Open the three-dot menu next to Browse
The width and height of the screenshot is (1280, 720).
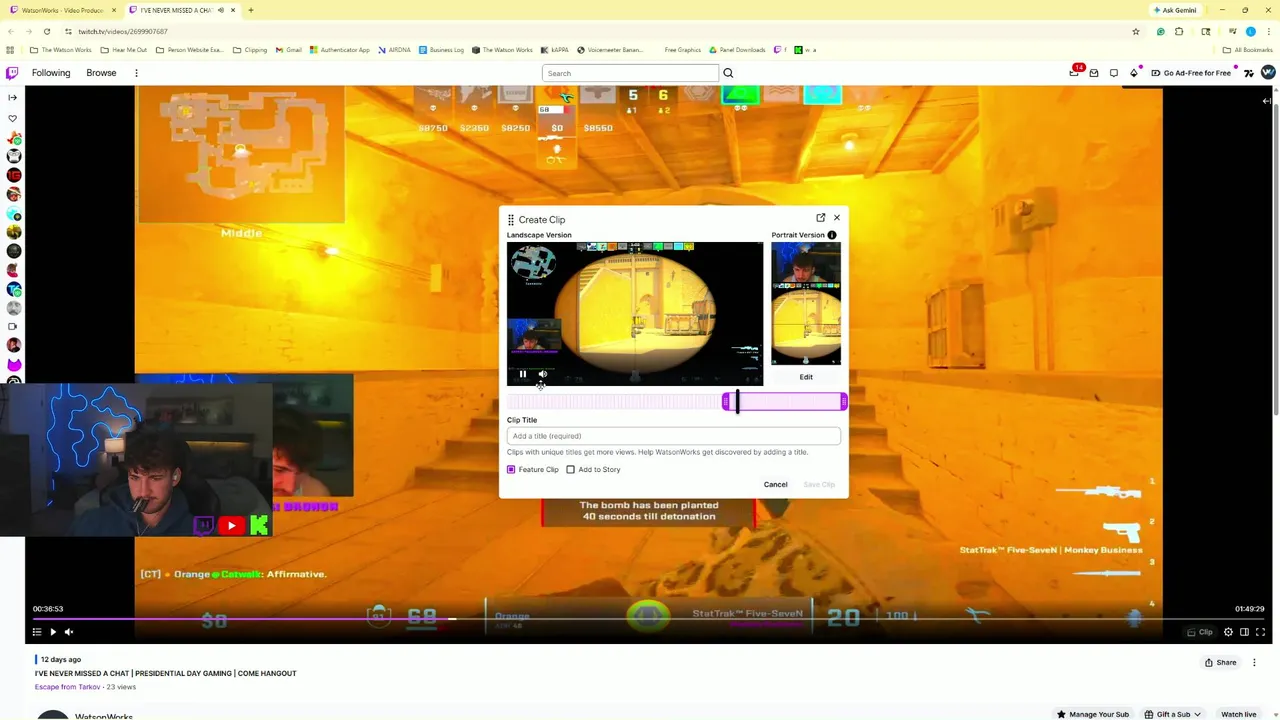pyautogui.click(x=136, y=73)
